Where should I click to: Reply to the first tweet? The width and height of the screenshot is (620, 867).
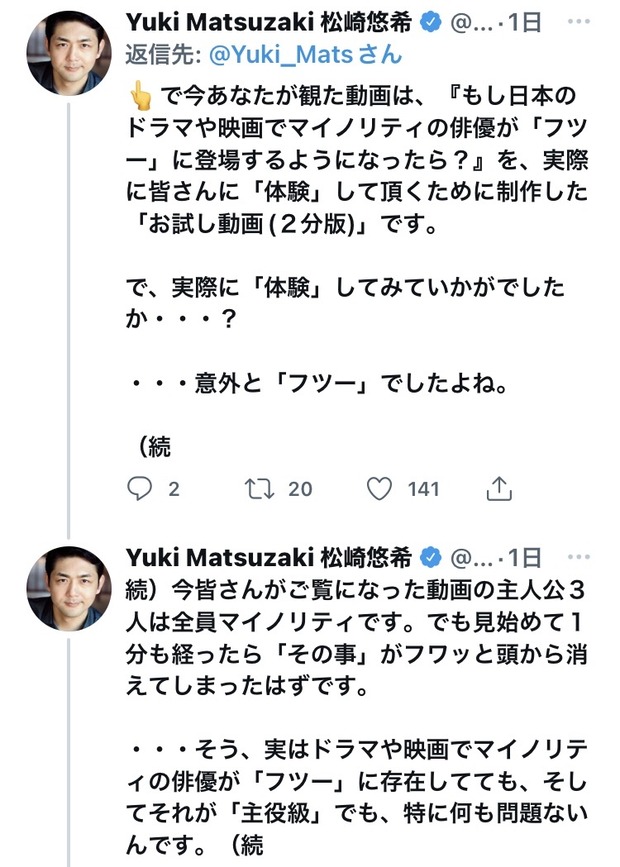tap(141, 488)
